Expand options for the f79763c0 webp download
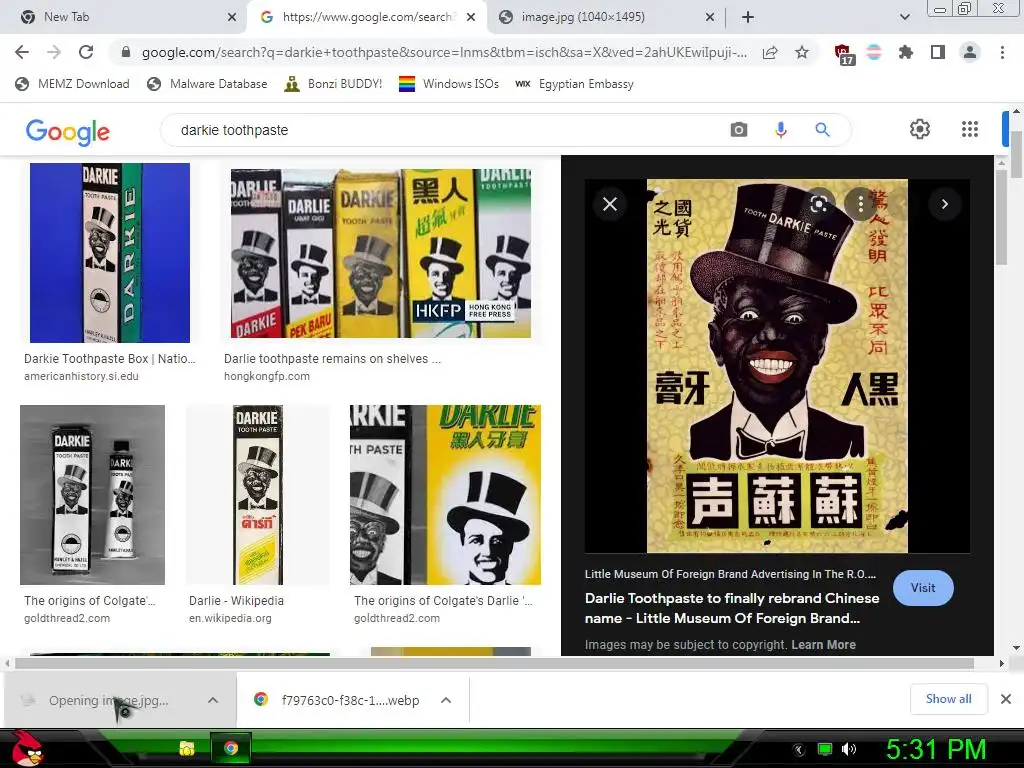1024x768 pixels. click(x=446, y=700)
